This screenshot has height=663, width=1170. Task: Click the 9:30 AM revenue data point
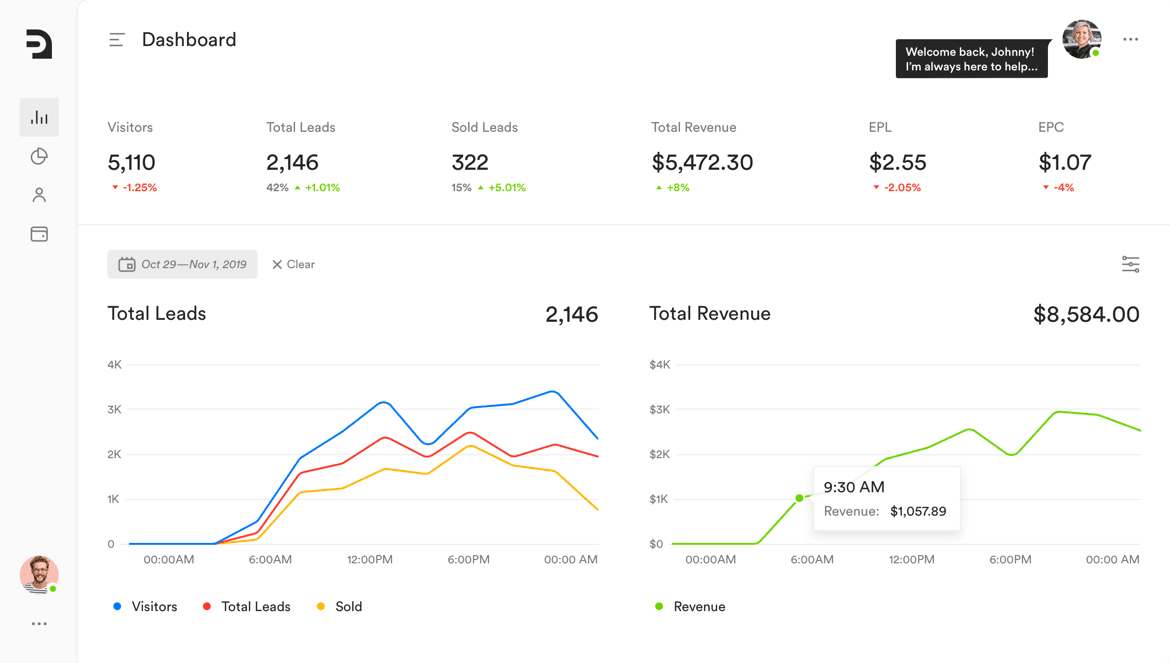[799, 498]
